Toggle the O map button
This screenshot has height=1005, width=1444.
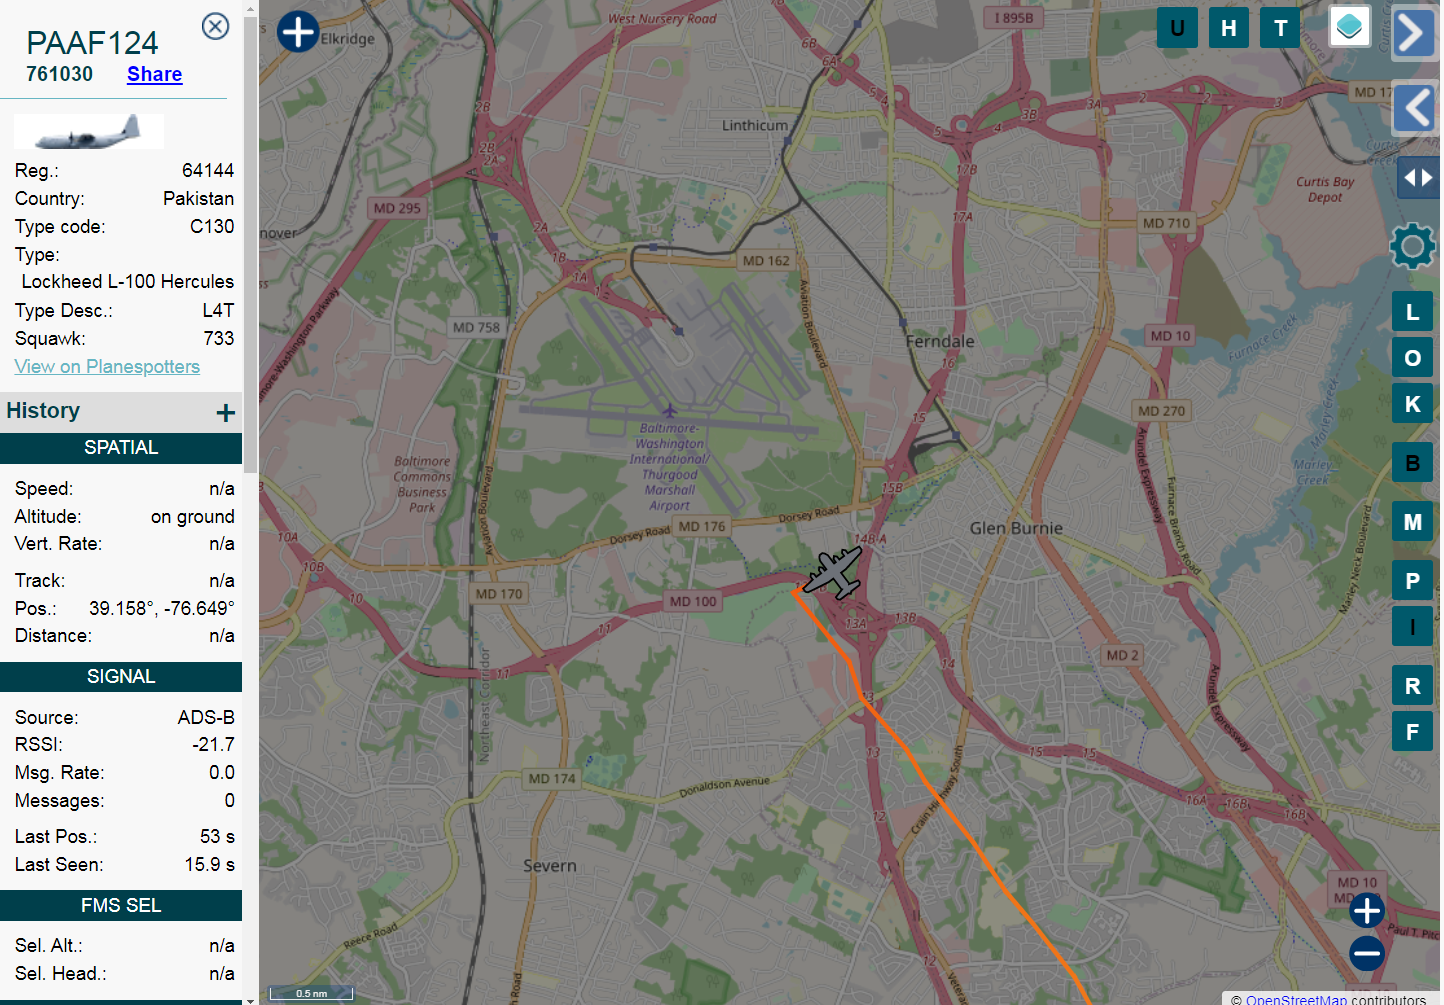point(1412,358)
